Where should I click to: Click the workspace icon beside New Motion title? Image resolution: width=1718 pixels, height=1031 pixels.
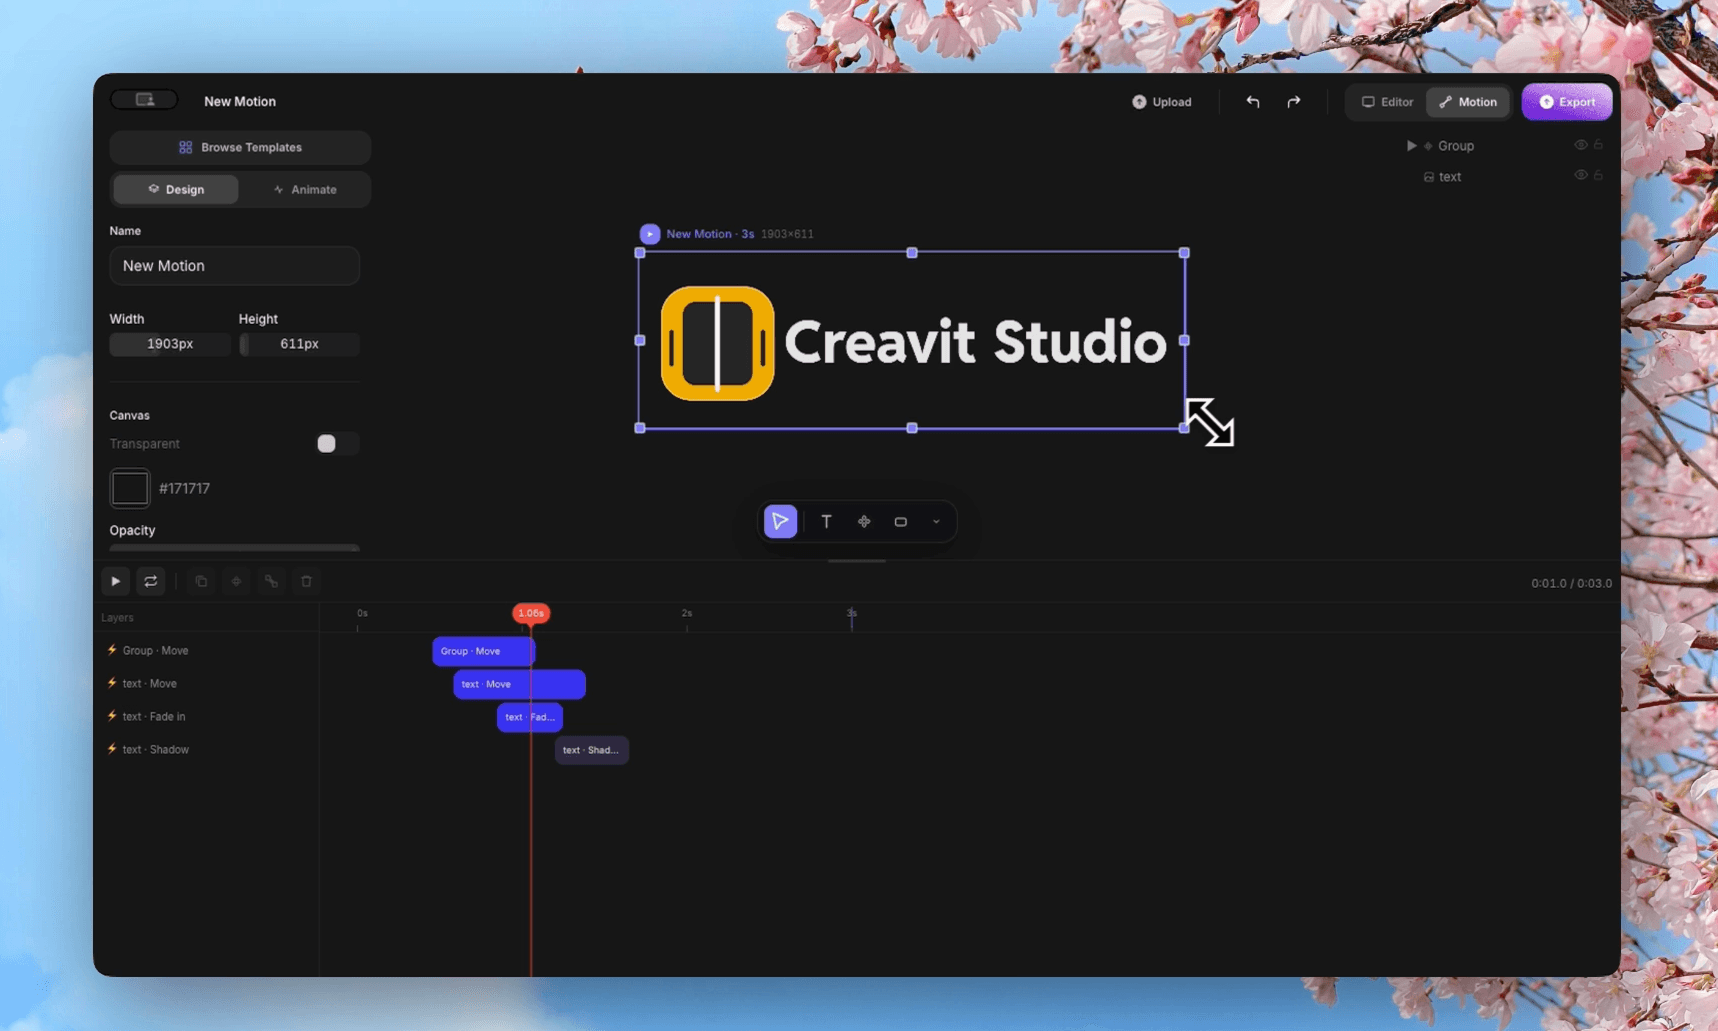[x=144, y=100]
